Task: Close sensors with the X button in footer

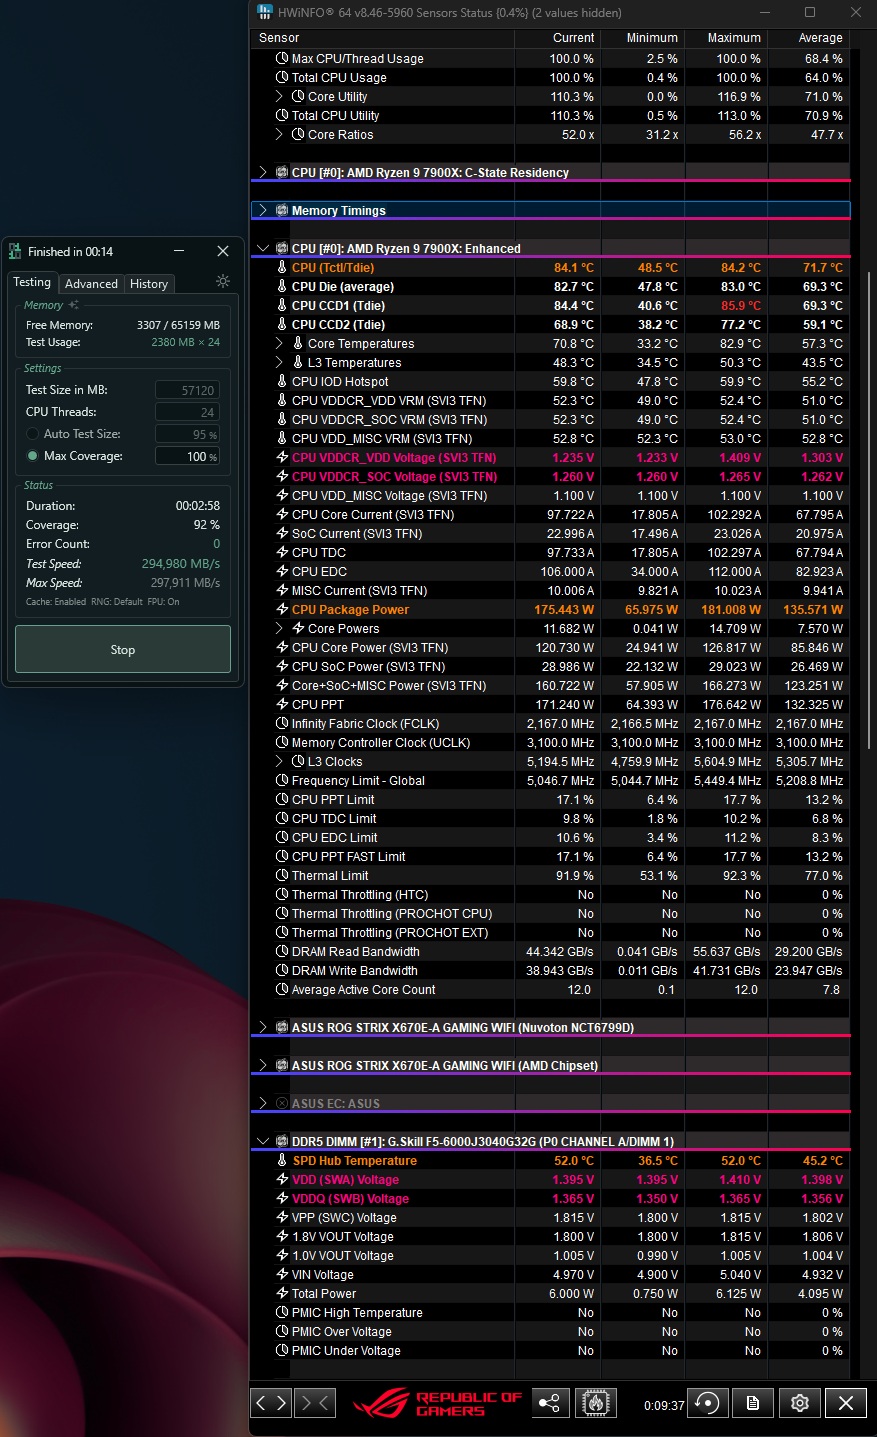Action: point(846,1403)
